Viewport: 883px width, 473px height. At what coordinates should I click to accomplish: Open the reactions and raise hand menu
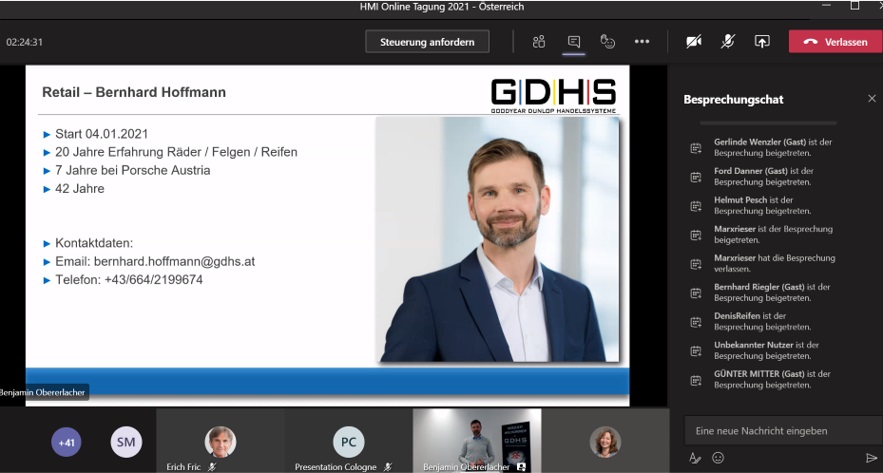tap(607, 41)
